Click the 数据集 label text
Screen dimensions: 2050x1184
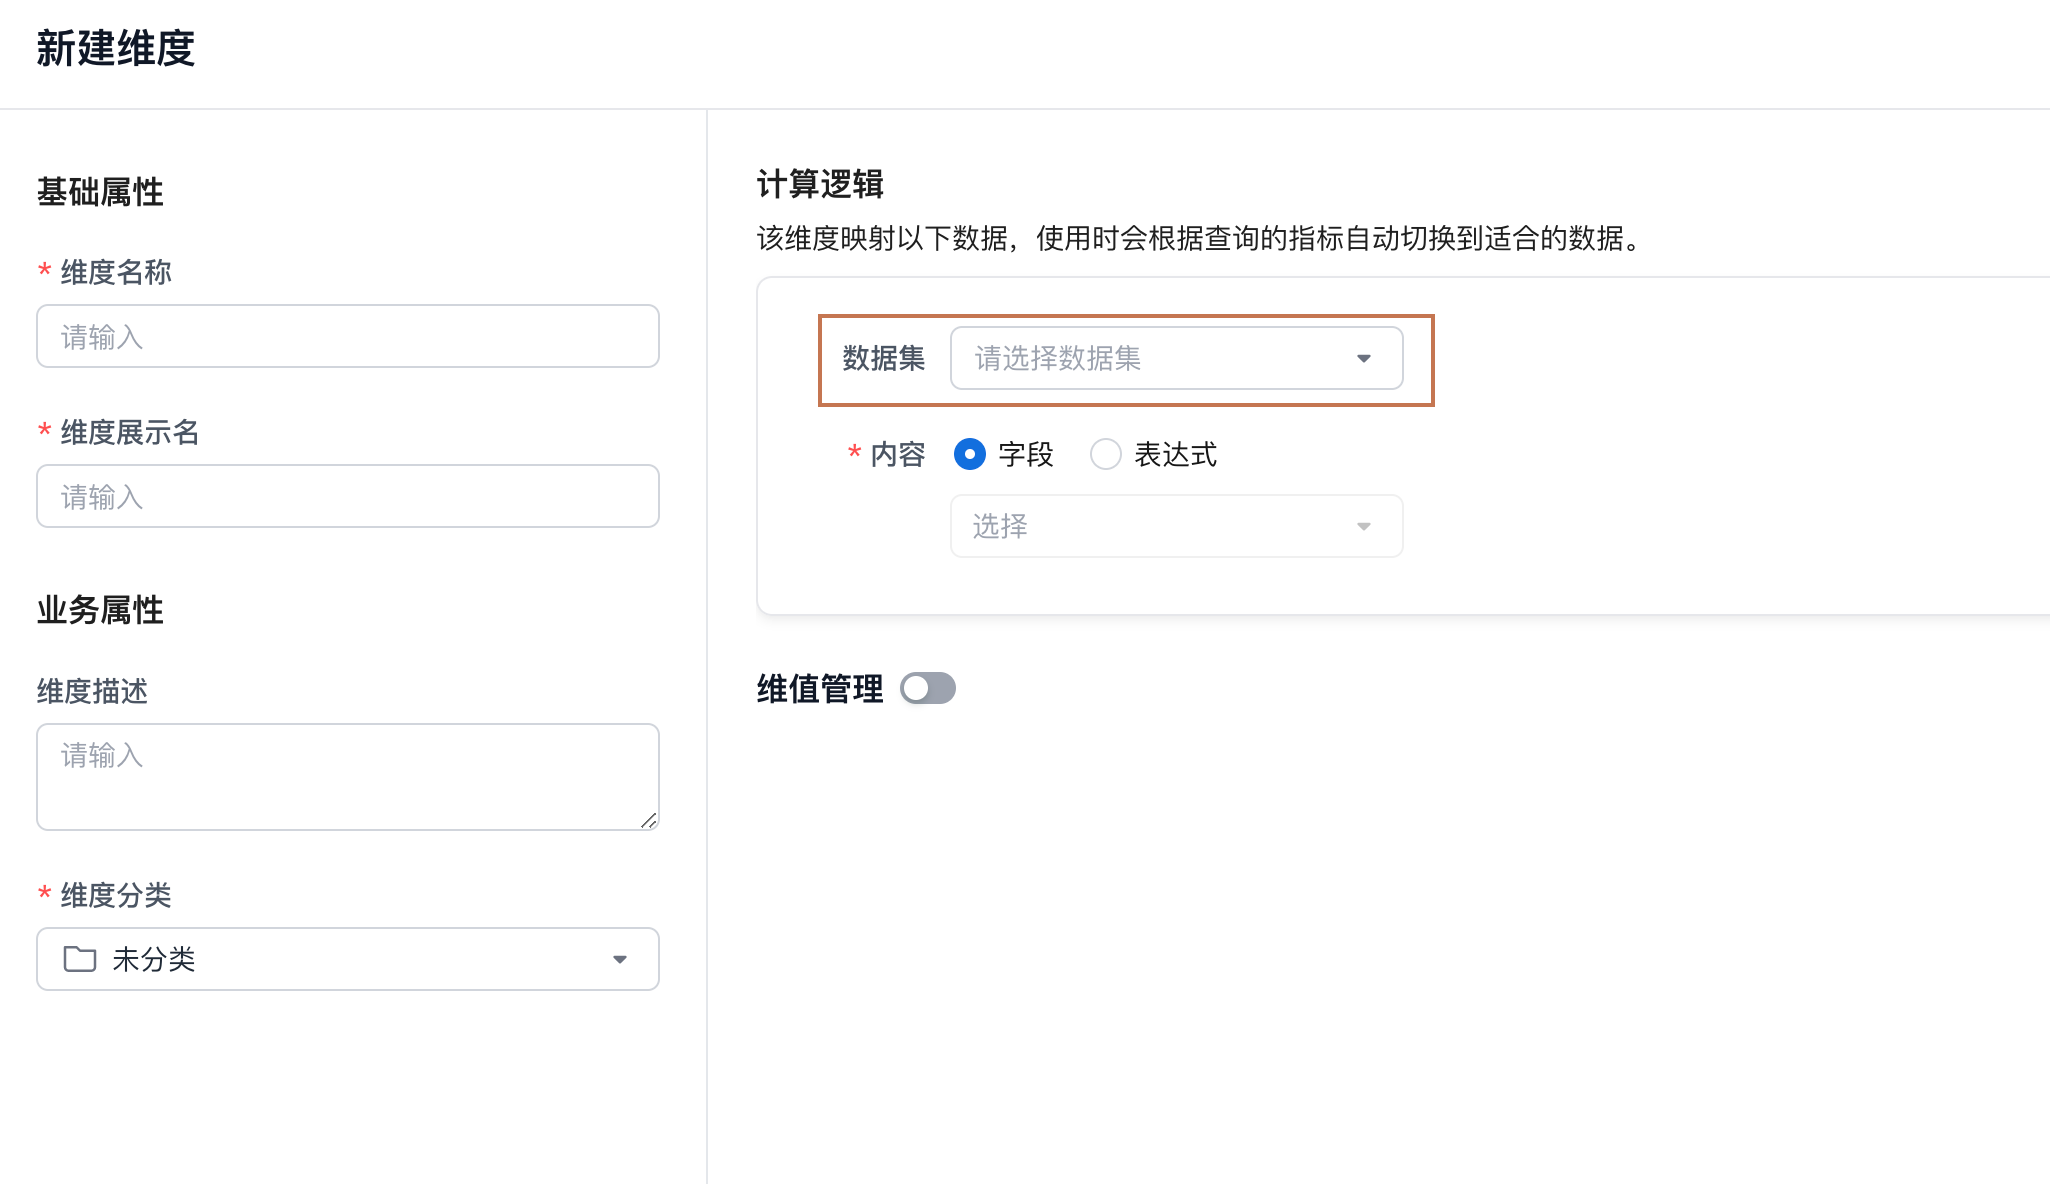point(883,358)
